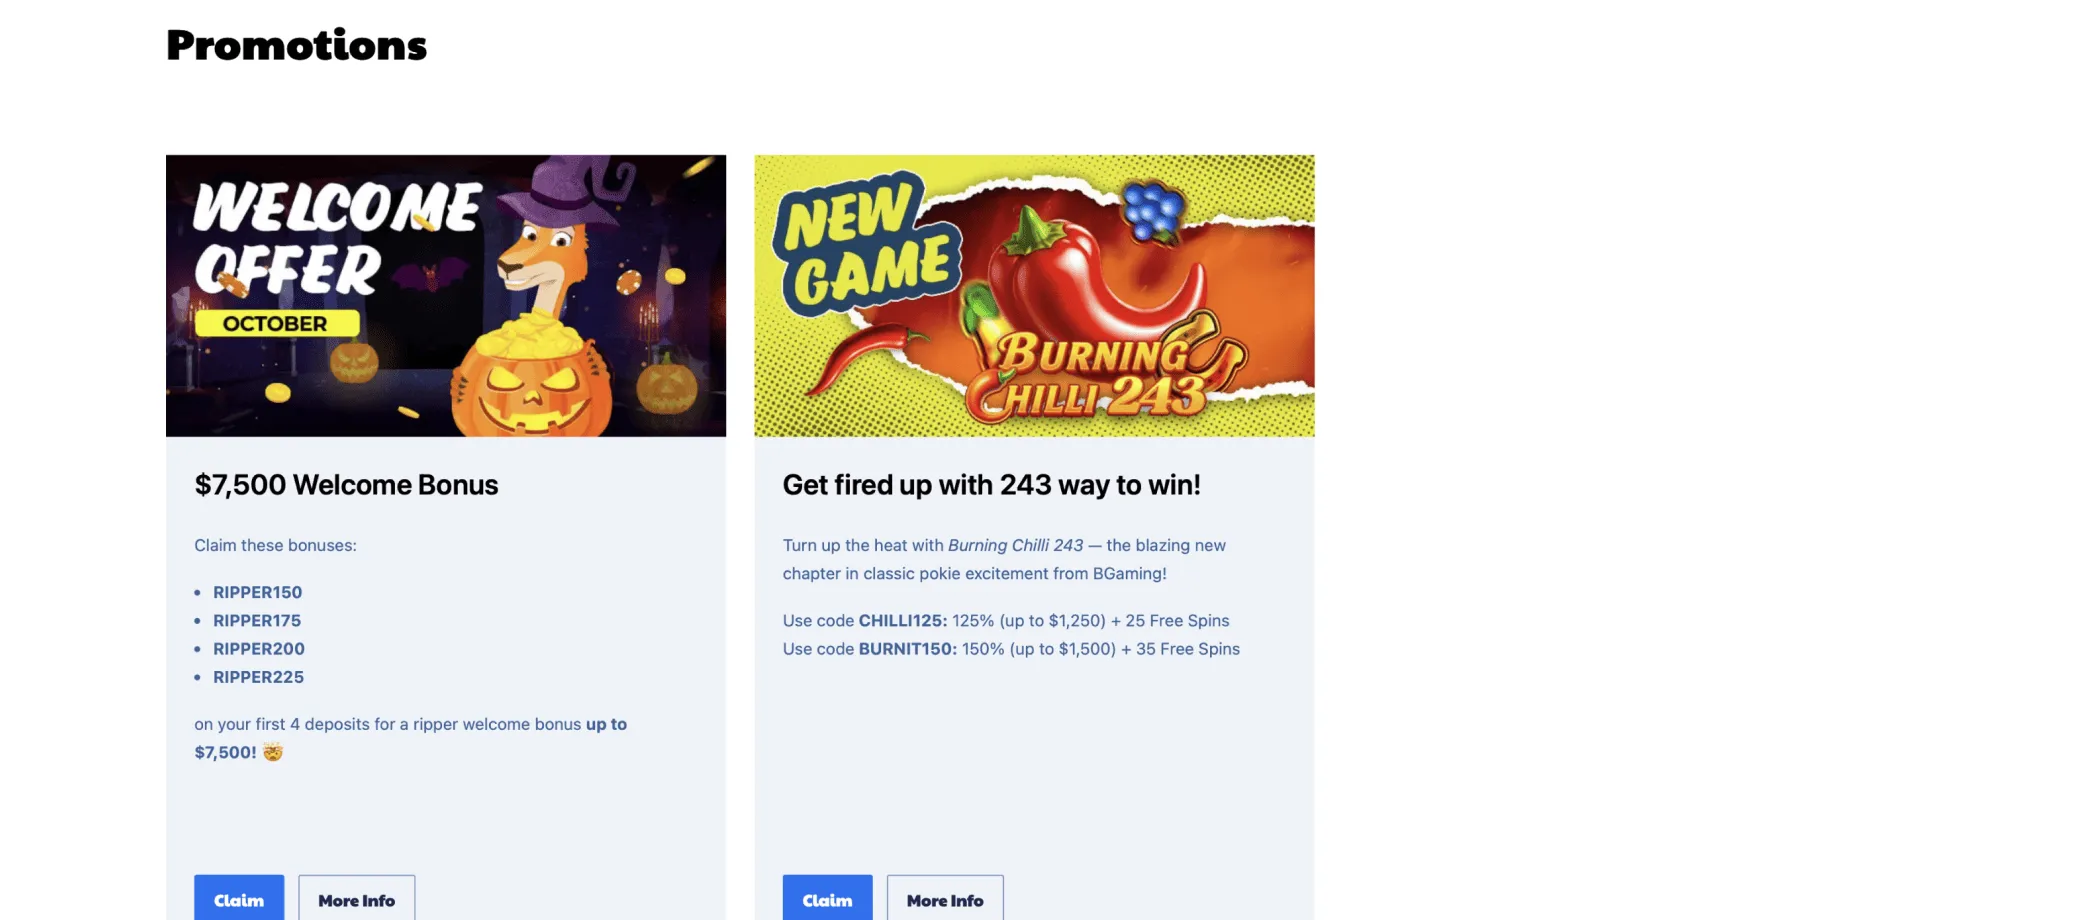Screen dimensions: 2076x920
Task: Click the Get fired up with 243 heading
Action: 991,485
